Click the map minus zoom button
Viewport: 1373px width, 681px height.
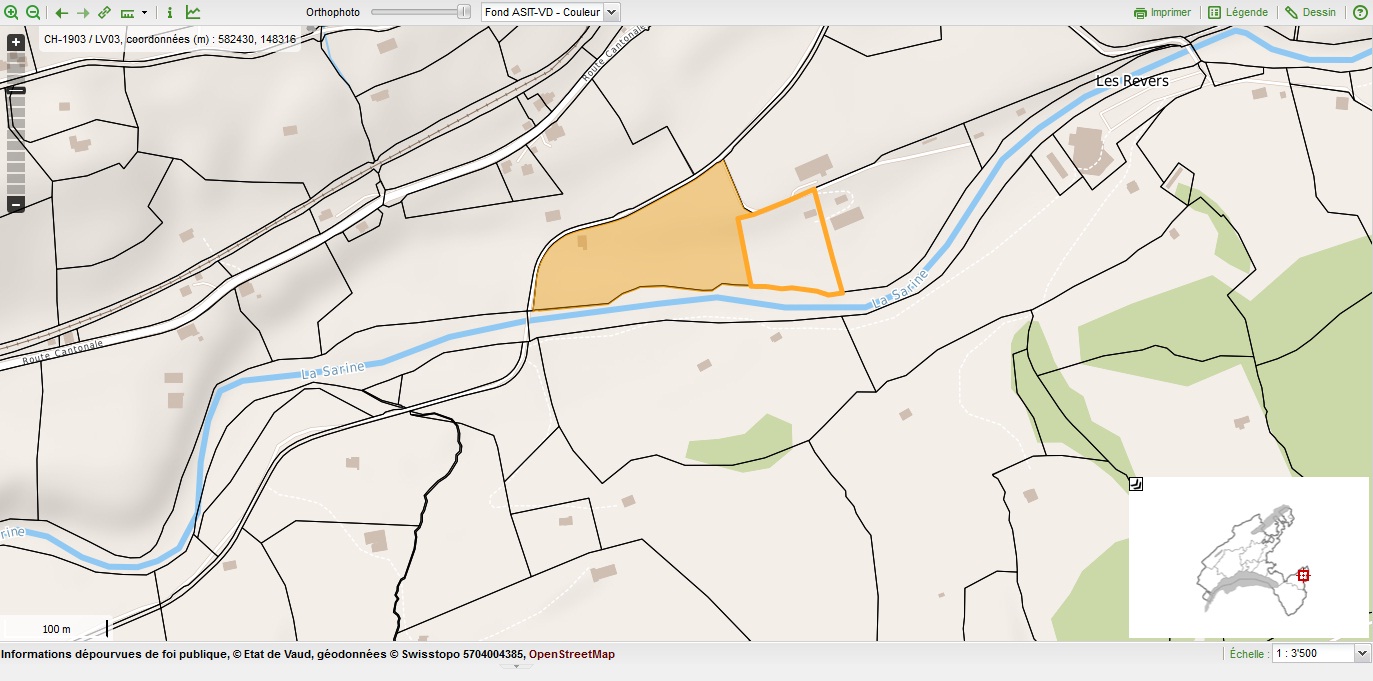[x=16, y=205]
